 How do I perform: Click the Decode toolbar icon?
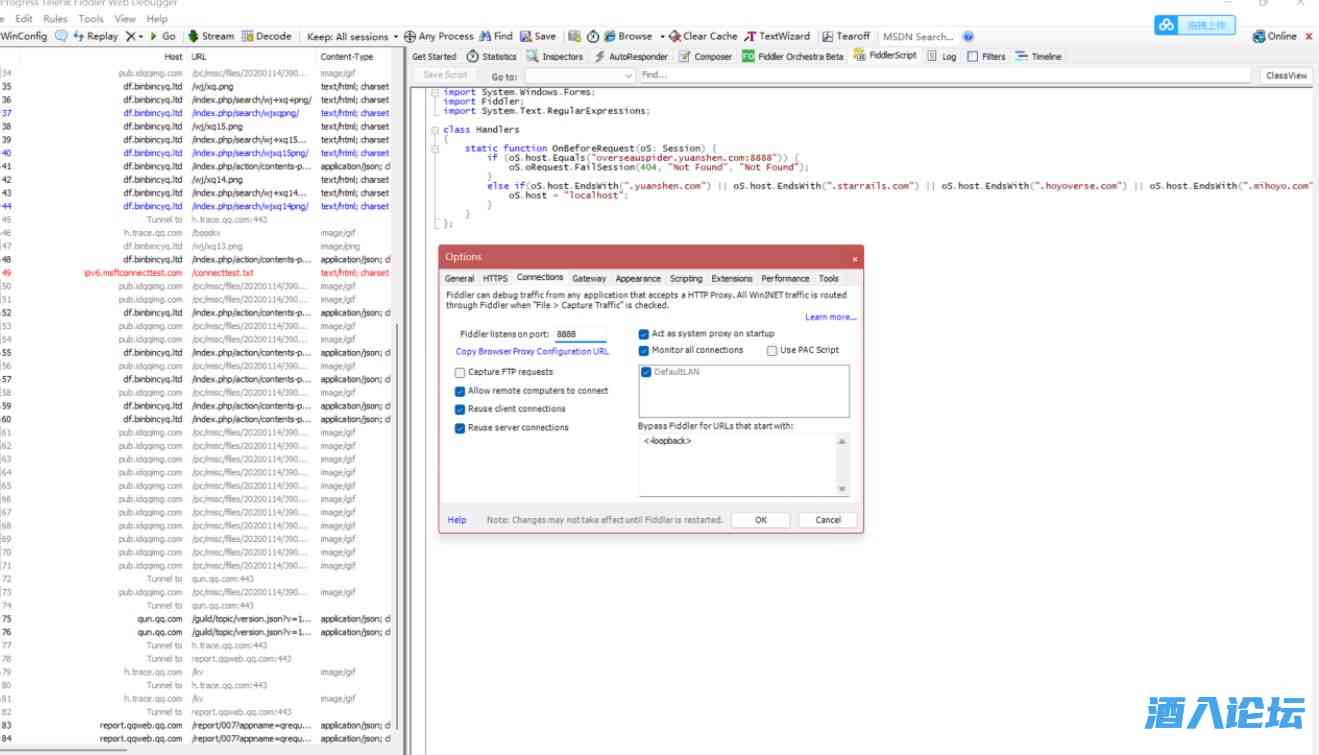coord(248,37)
